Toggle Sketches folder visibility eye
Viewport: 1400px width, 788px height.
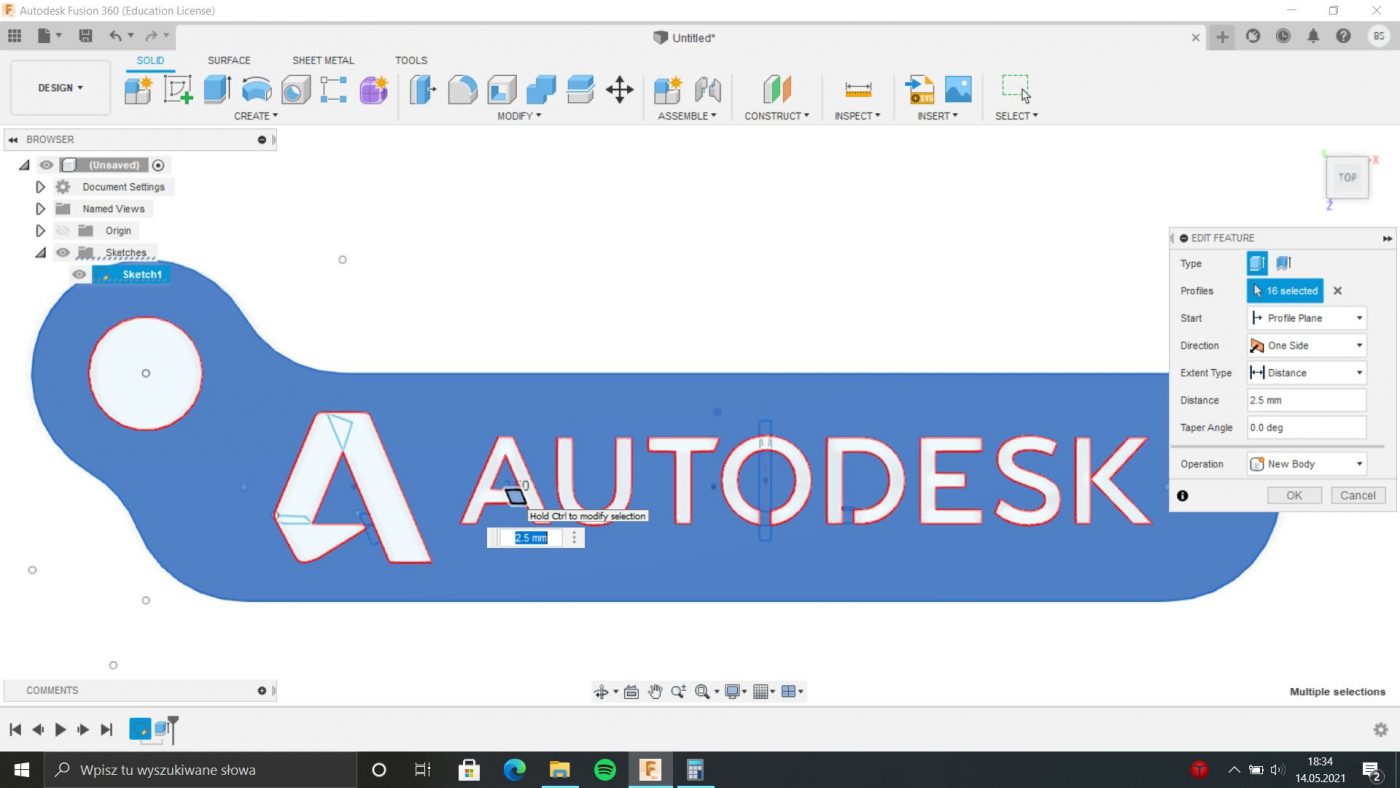point(63,253)
